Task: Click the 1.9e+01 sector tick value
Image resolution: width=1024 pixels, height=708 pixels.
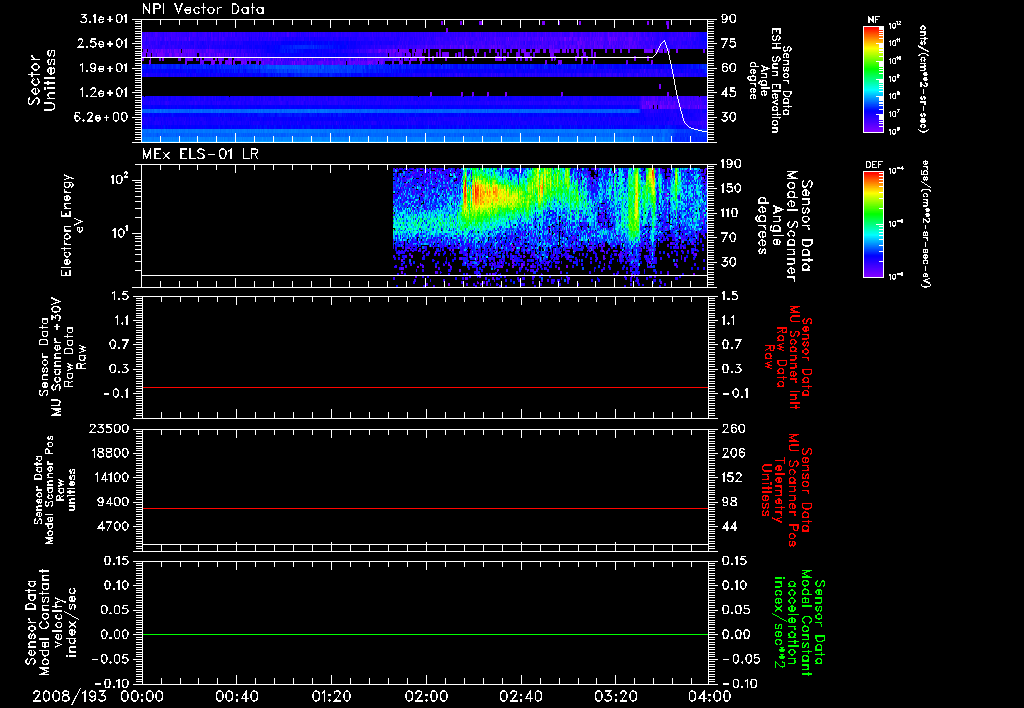Action: pyautogui.click(x=103, y=68)
